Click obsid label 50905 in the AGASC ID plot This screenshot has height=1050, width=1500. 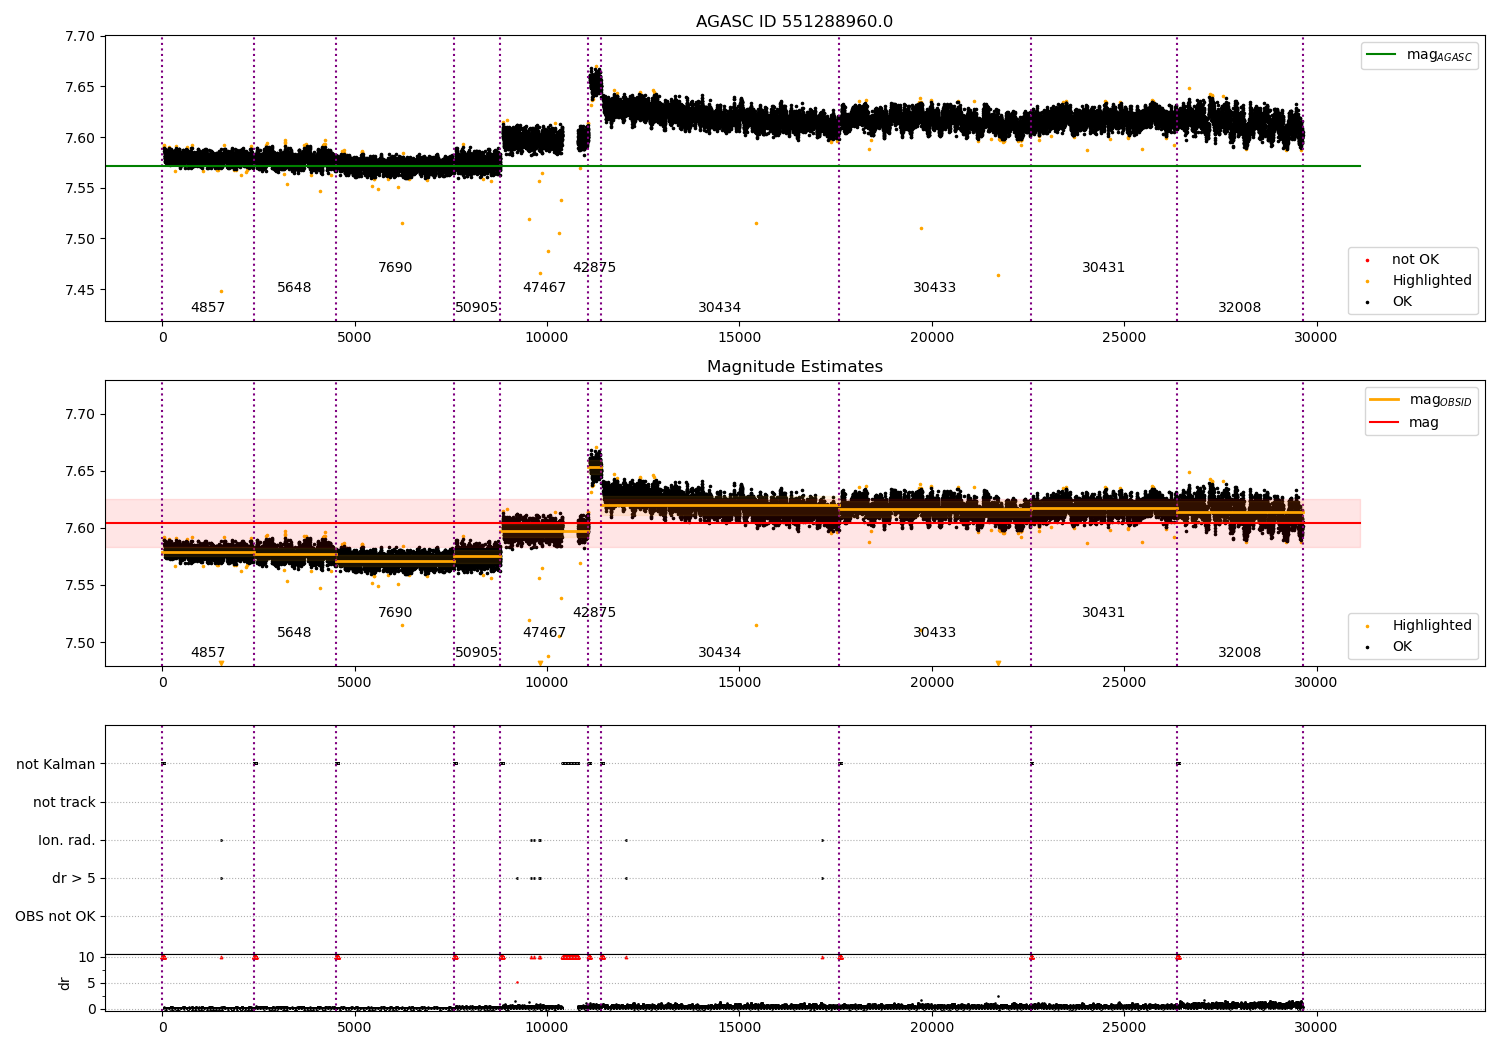click(476, 308)
